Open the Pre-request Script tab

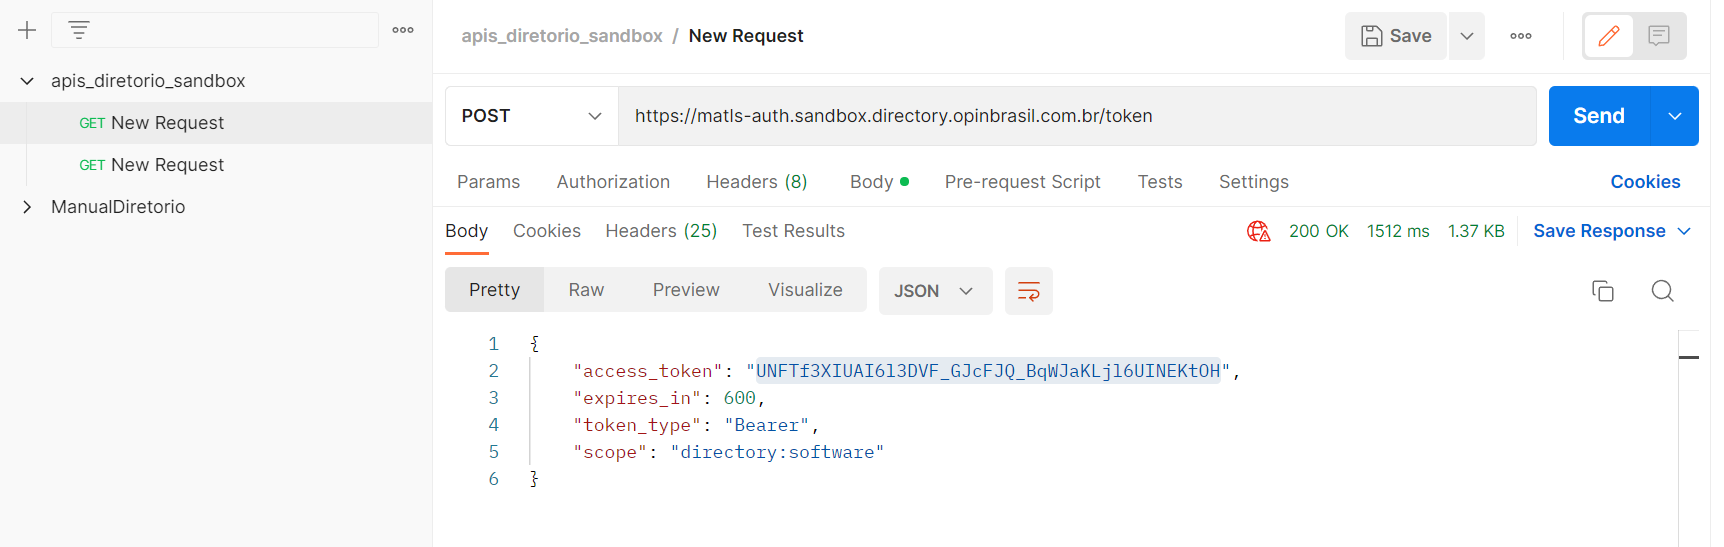click(x=1022, y=182)
